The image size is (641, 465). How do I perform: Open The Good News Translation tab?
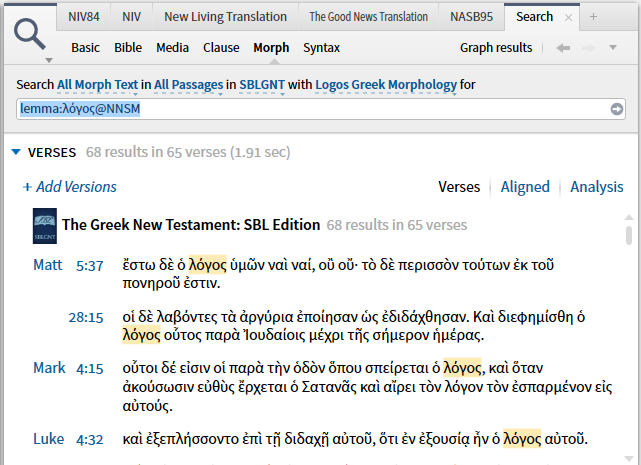[x=368, y=17]
